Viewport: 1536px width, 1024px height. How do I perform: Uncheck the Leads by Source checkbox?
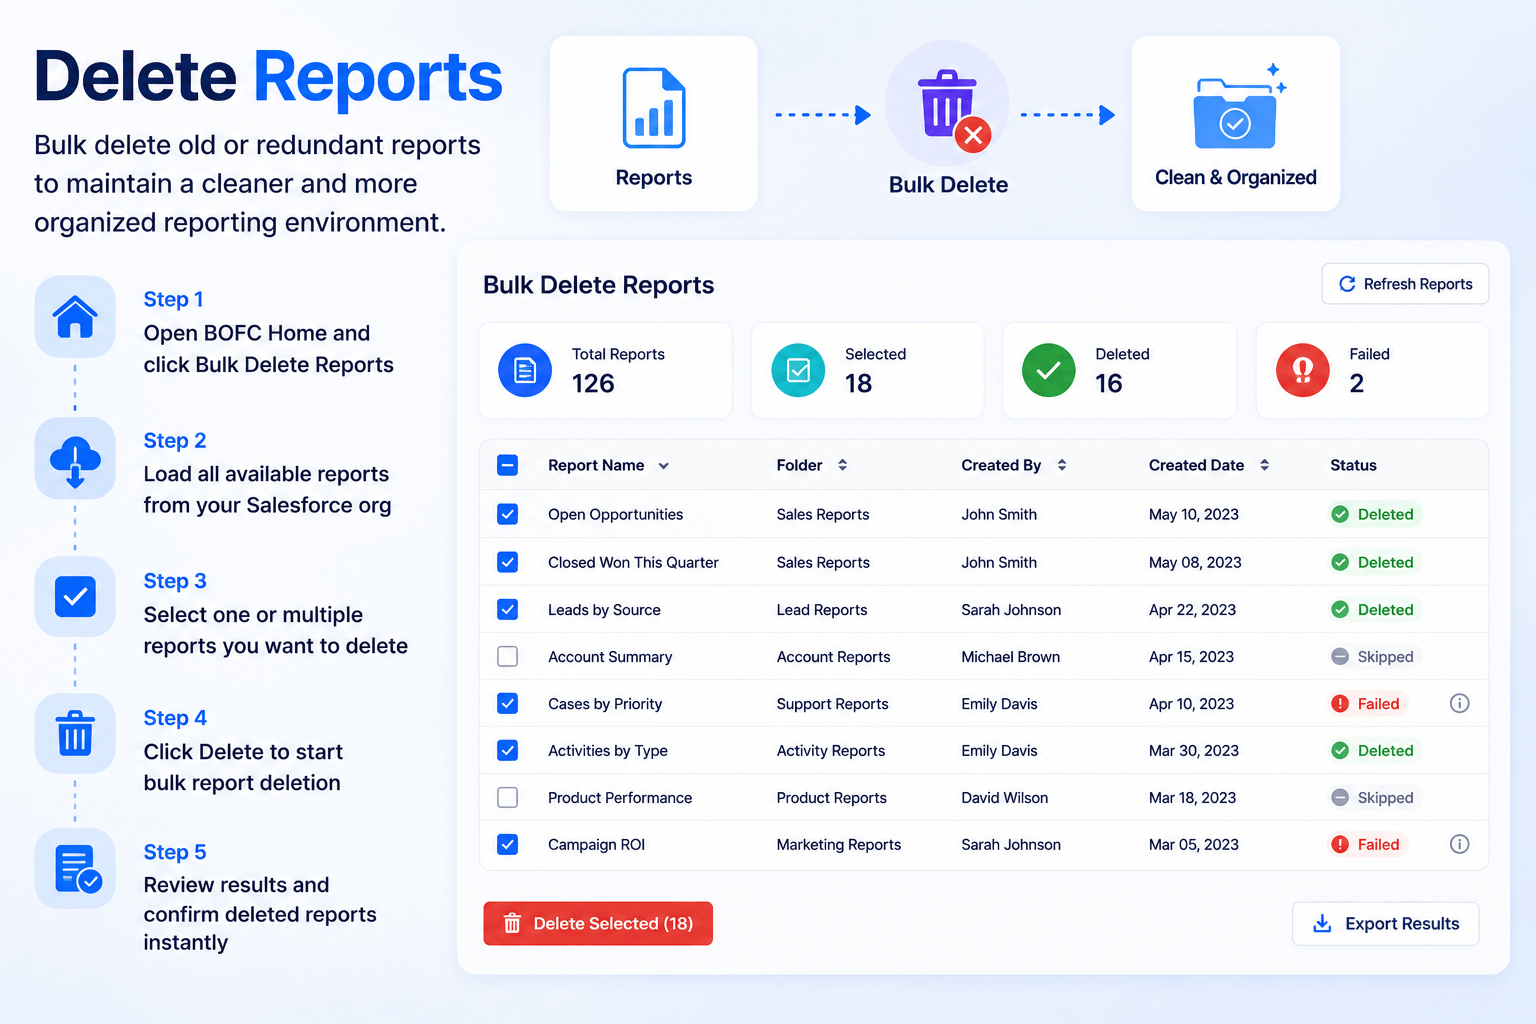point(507,609)
